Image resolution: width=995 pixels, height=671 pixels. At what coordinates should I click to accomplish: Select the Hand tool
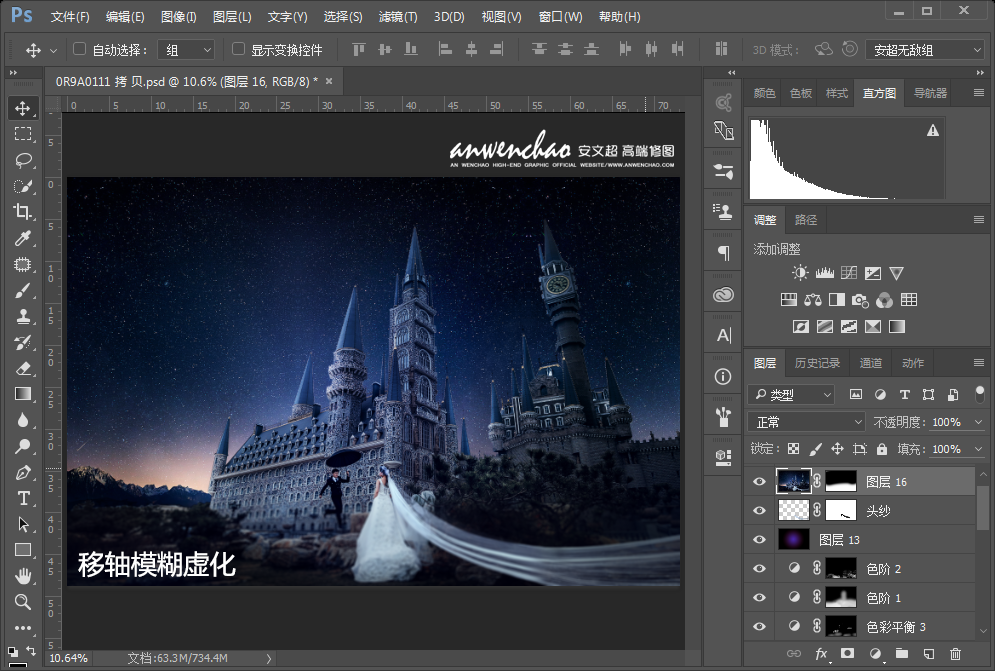click(23, 576)
